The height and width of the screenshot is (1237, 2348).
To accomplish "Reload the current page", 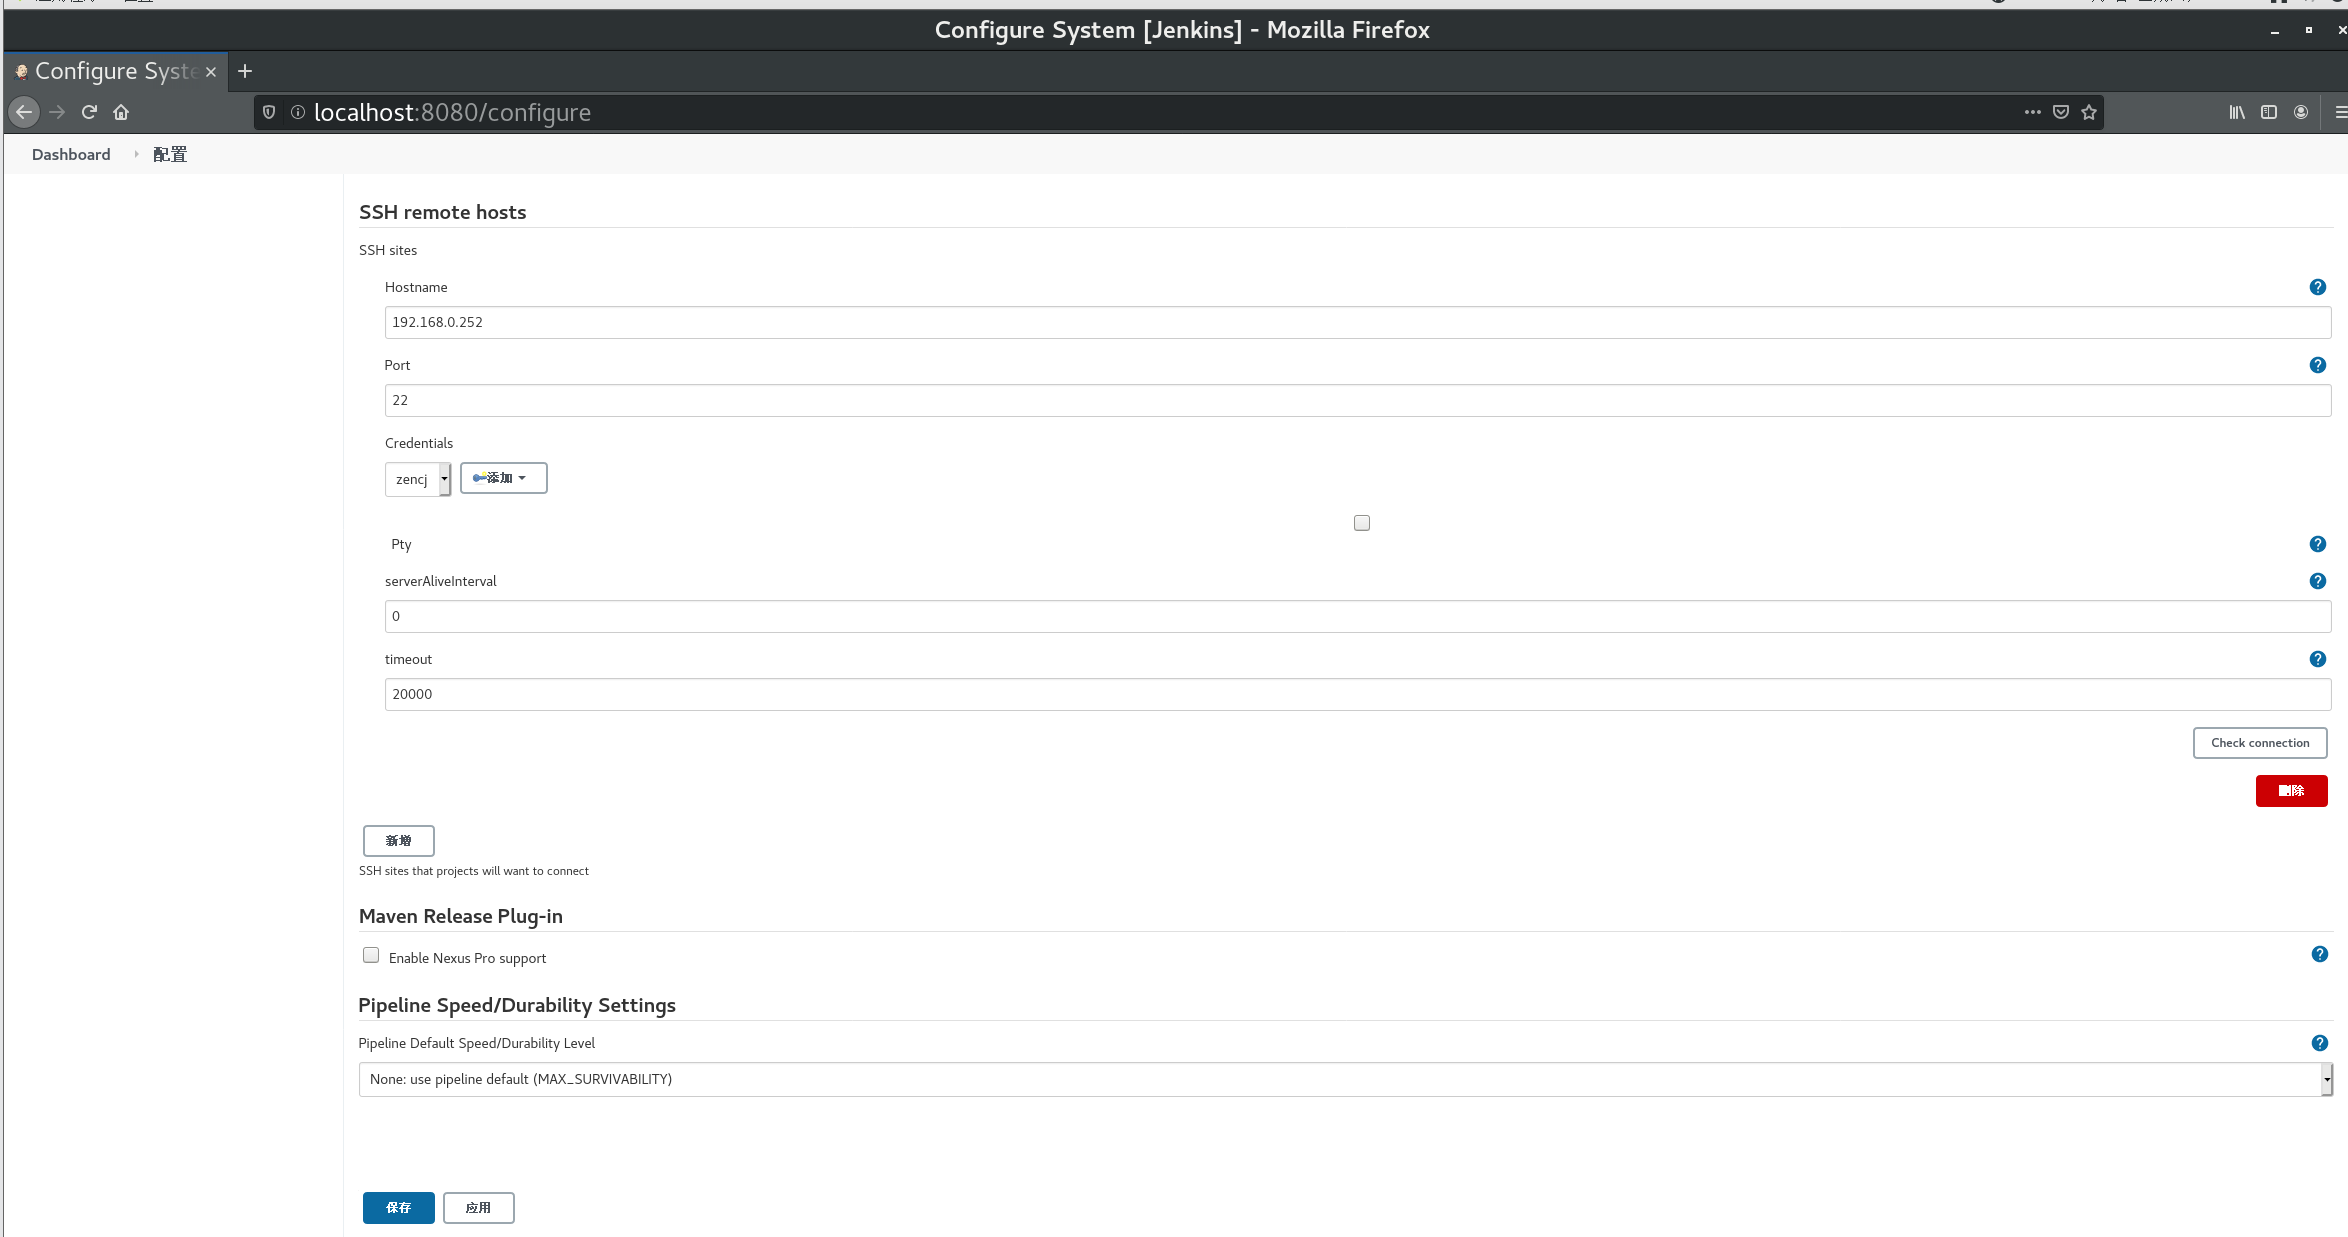I will (x=89, y=112).
